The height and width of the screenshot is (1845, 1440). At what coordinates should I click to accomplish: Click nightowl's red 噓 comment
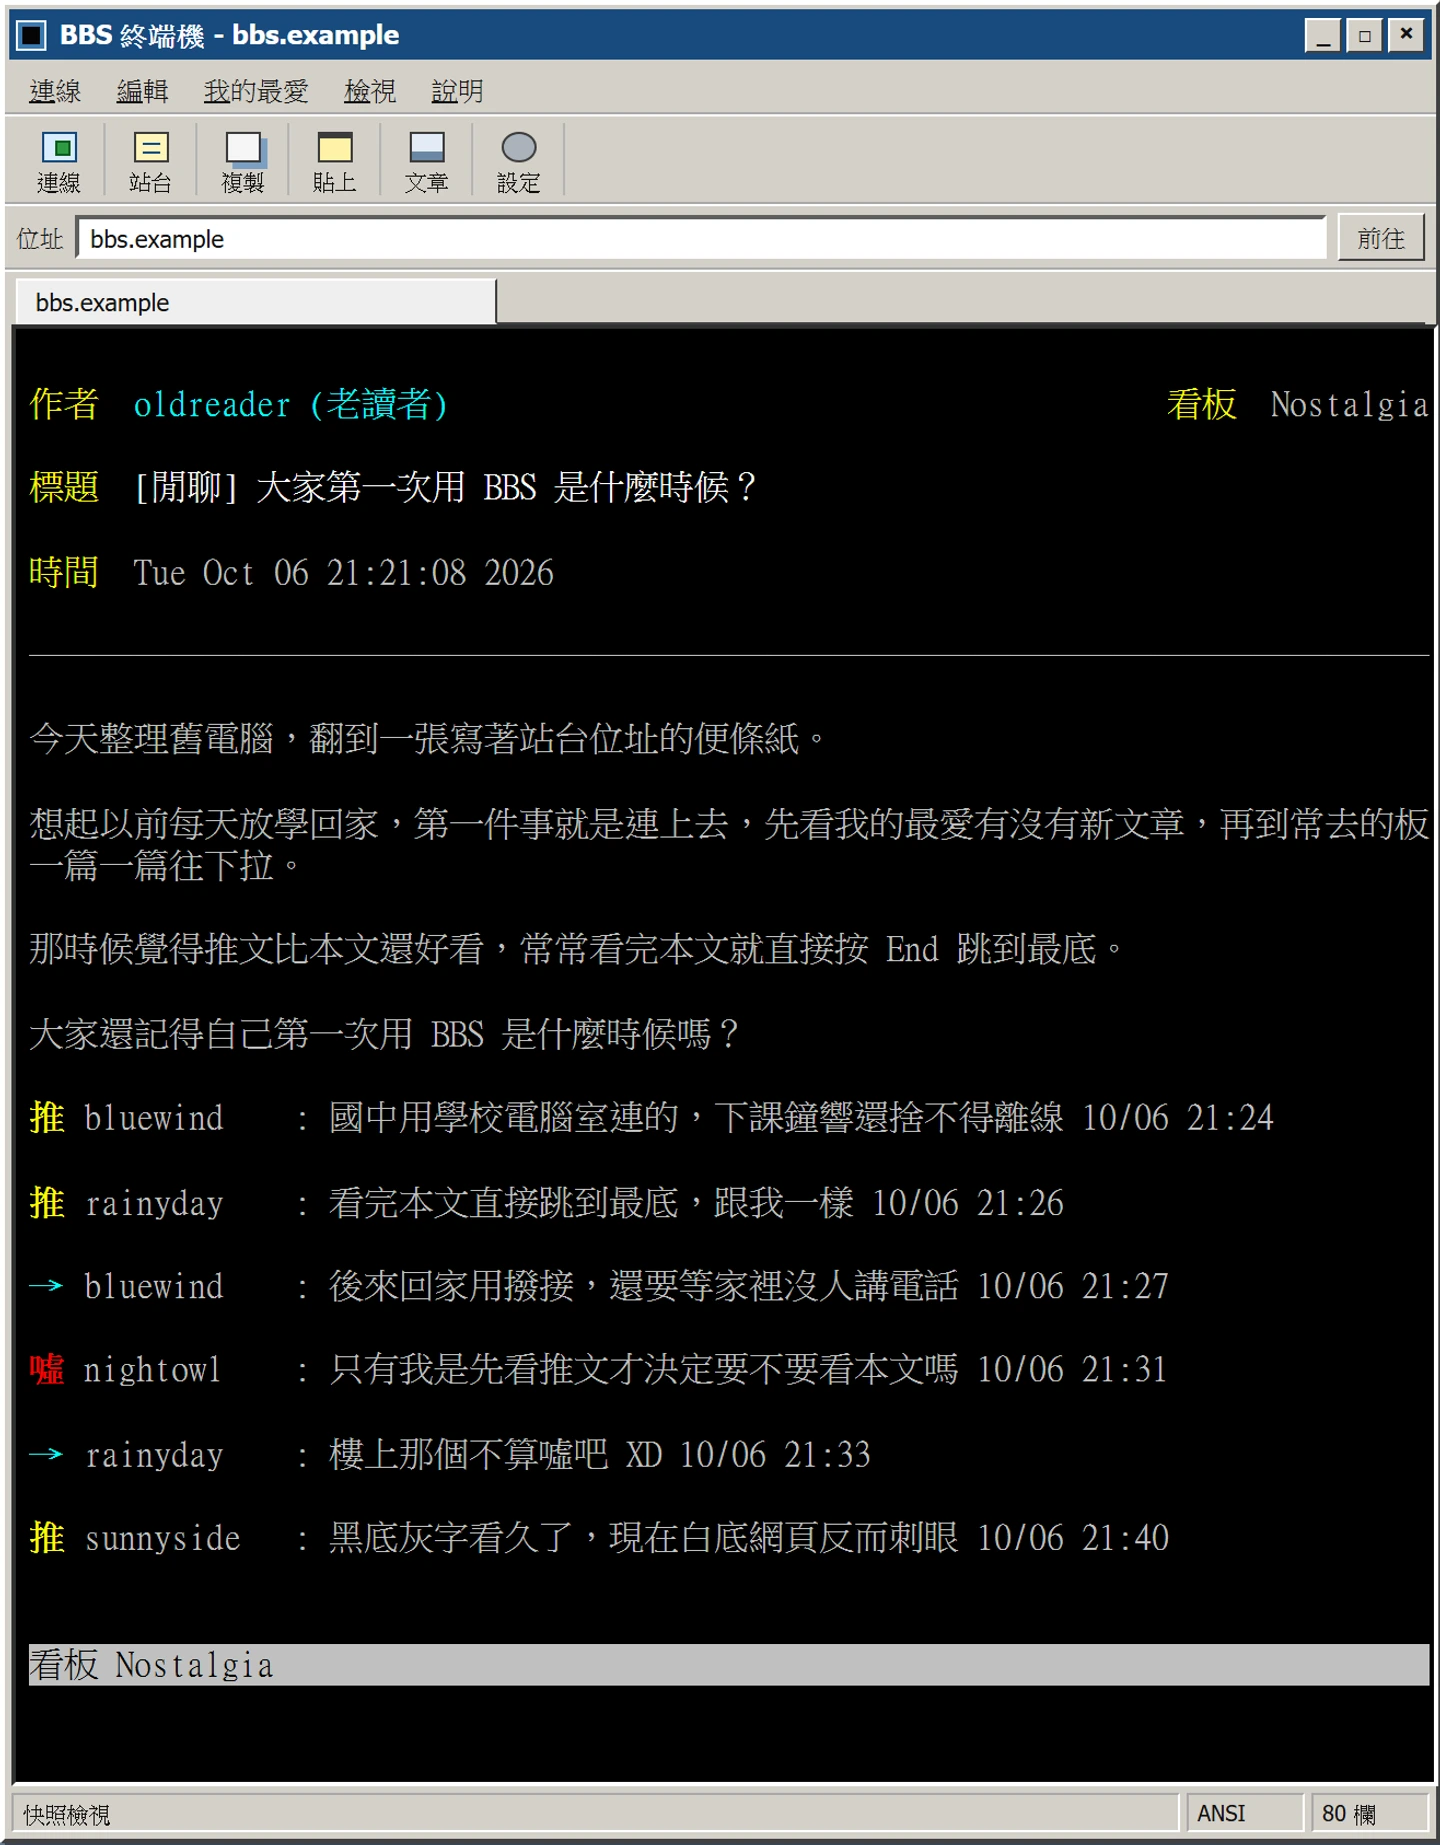click(599, 1369)
